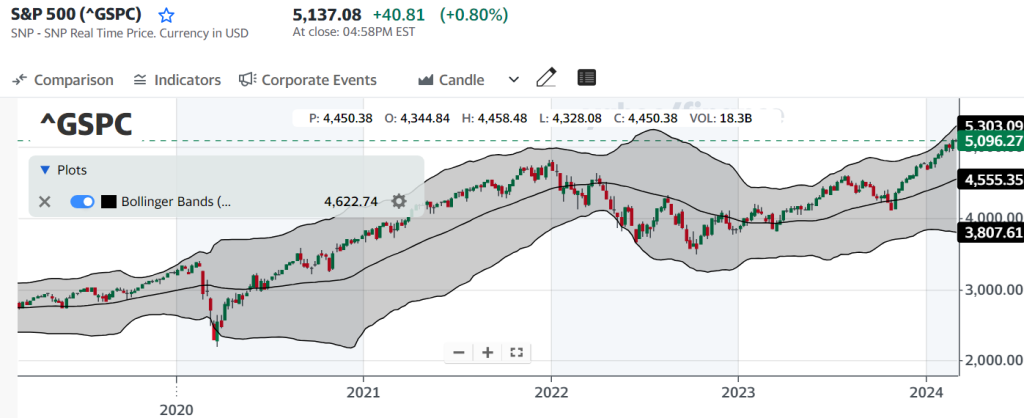Click the 2022 timeline label

(x=551, y=393)
